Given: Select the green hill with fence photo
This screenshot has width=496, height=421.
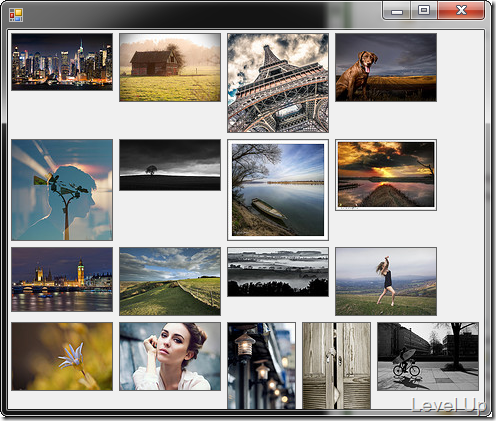Looking at the screenshot, I should tap(170, 281).
